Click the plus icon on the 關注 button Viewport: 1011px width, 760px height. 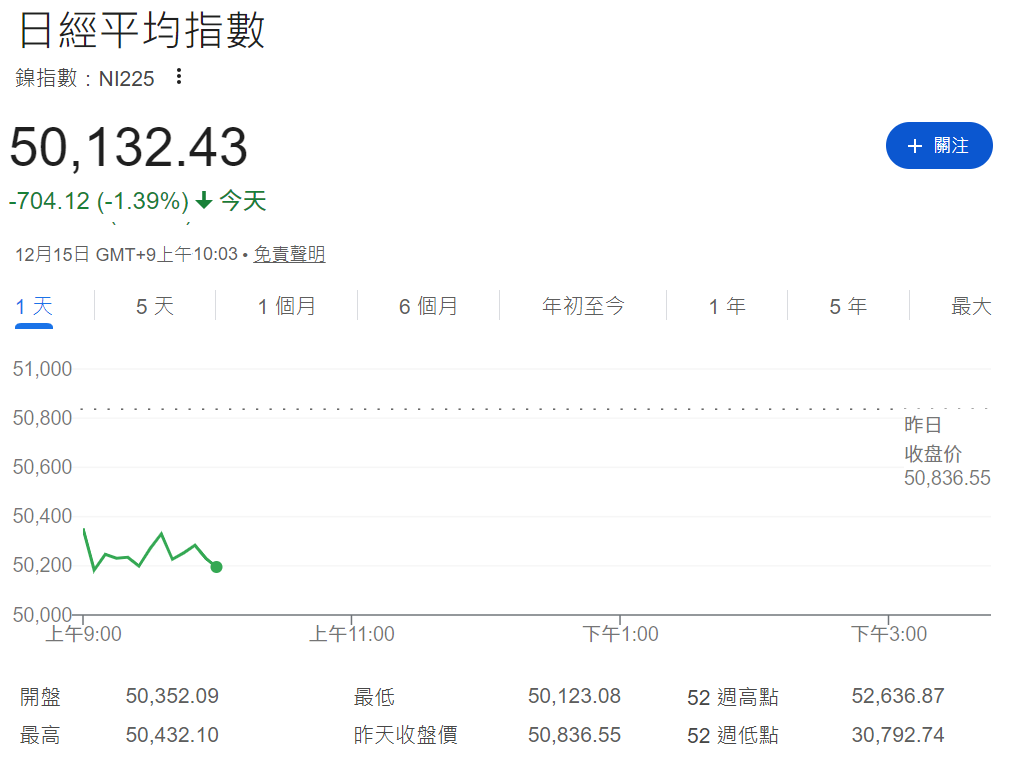913,145
